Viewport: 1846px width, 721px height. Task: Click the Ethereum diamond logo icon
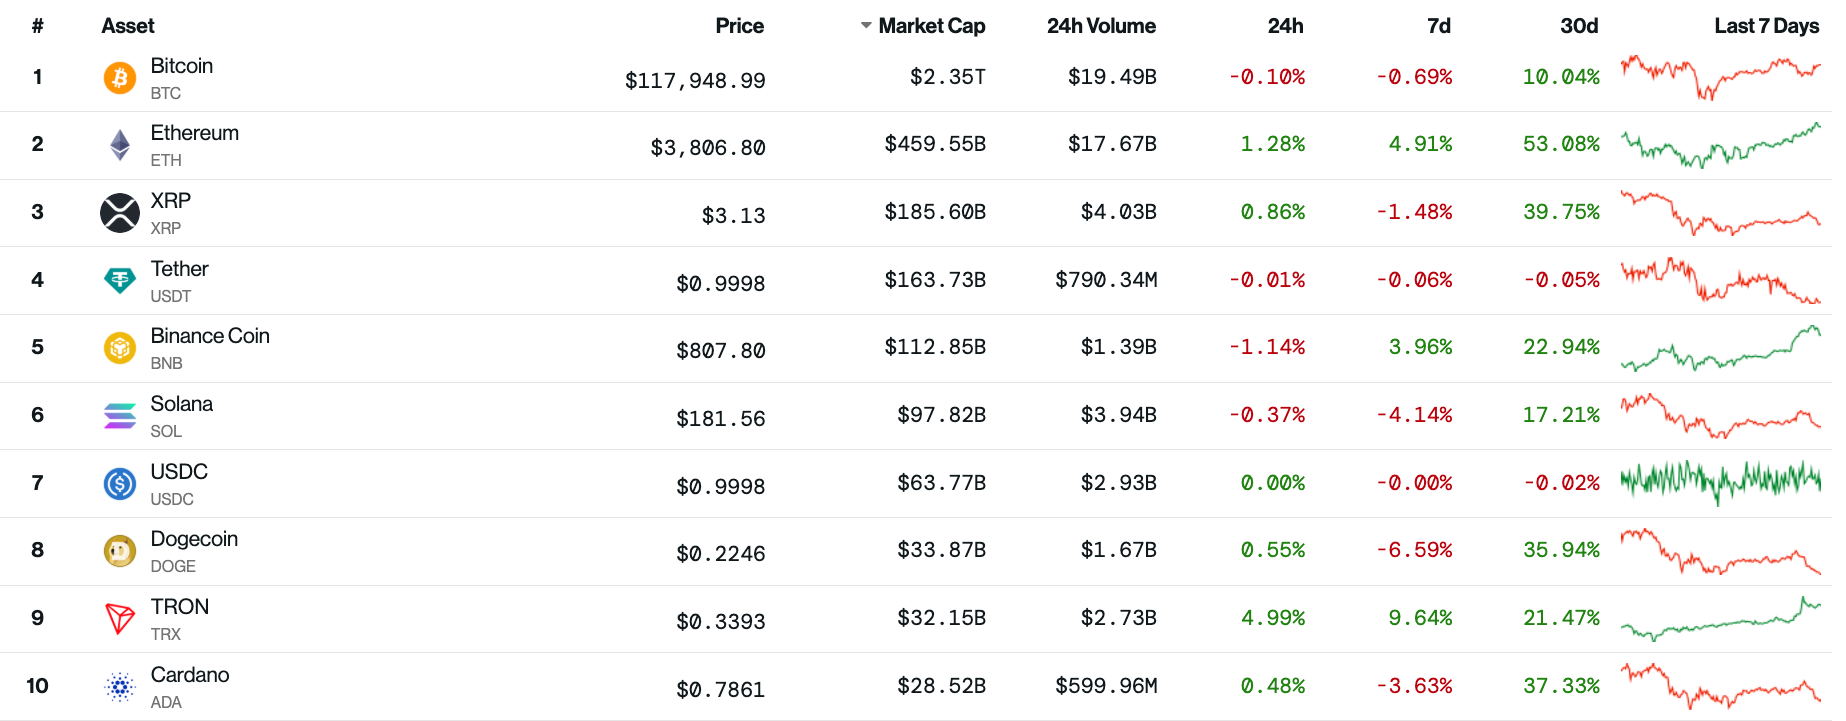click(120, 145)
